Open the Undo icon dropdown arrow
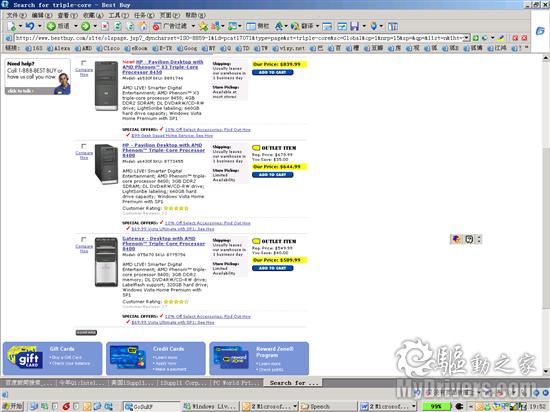 point(39,26)
